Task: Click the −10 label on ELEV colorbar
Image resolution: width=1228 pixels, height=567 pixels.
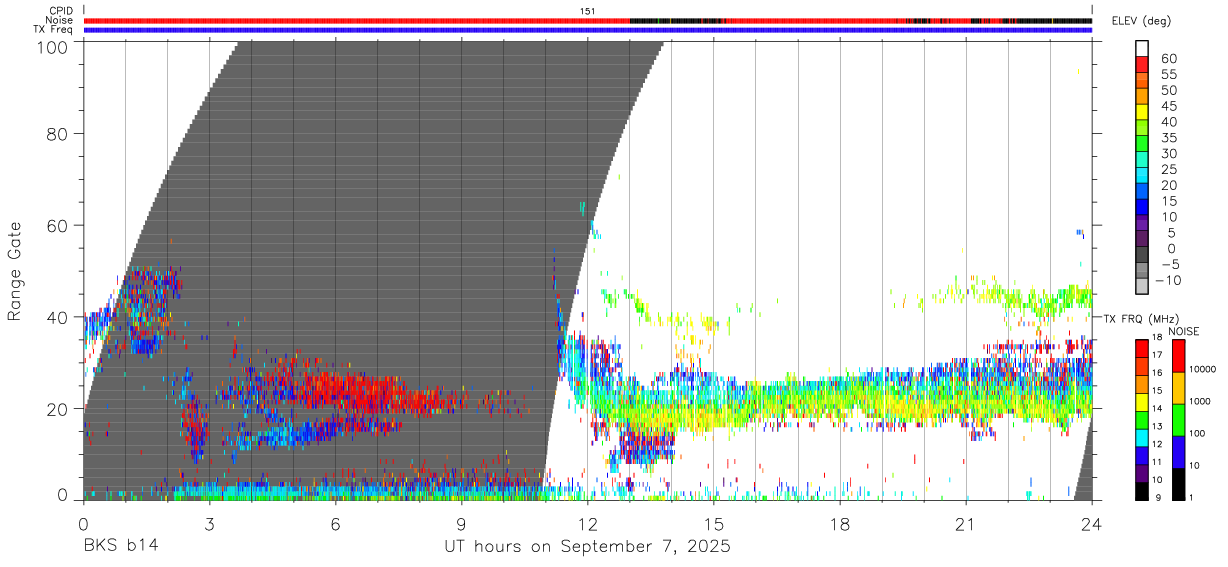Action: [x=1169, y=281]
